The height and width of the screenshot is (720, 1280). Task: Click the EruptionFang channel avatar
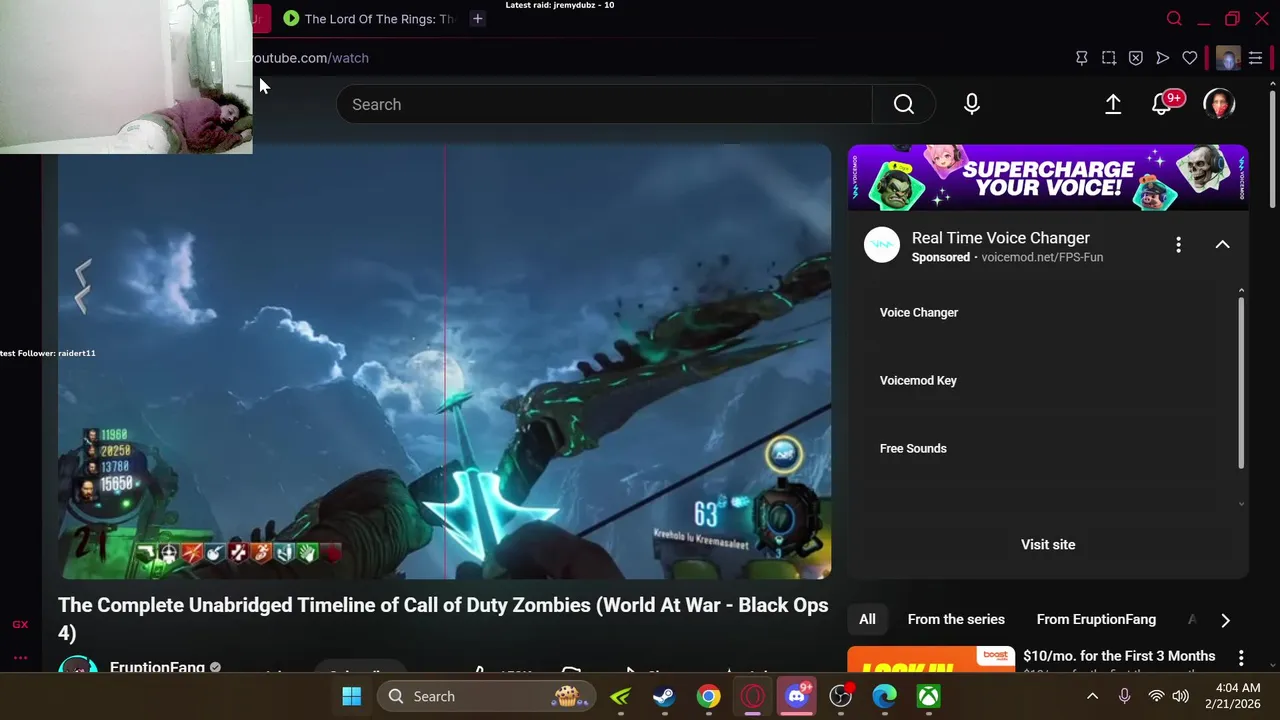78,666
